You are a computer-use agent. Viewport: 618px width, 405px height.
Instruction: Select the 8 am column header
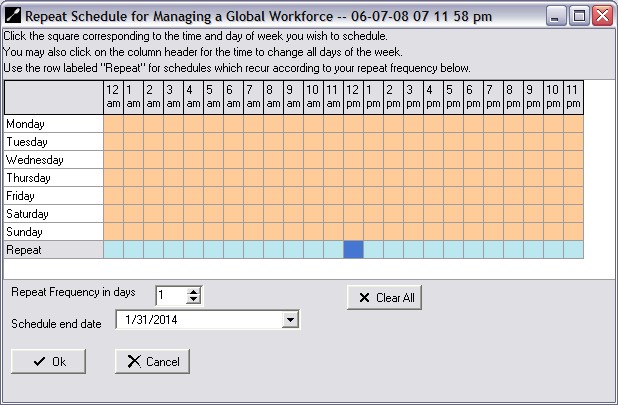coord(273,97)
